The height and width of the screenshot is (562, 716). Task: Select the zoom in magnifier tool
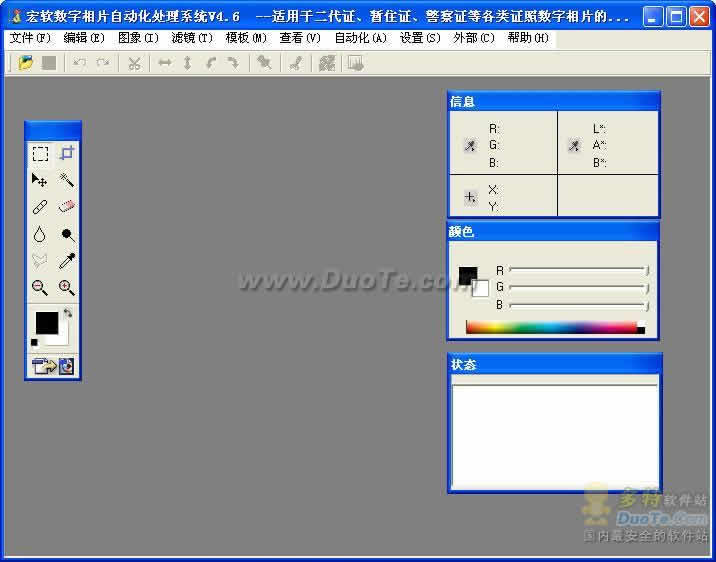point(67,288)
